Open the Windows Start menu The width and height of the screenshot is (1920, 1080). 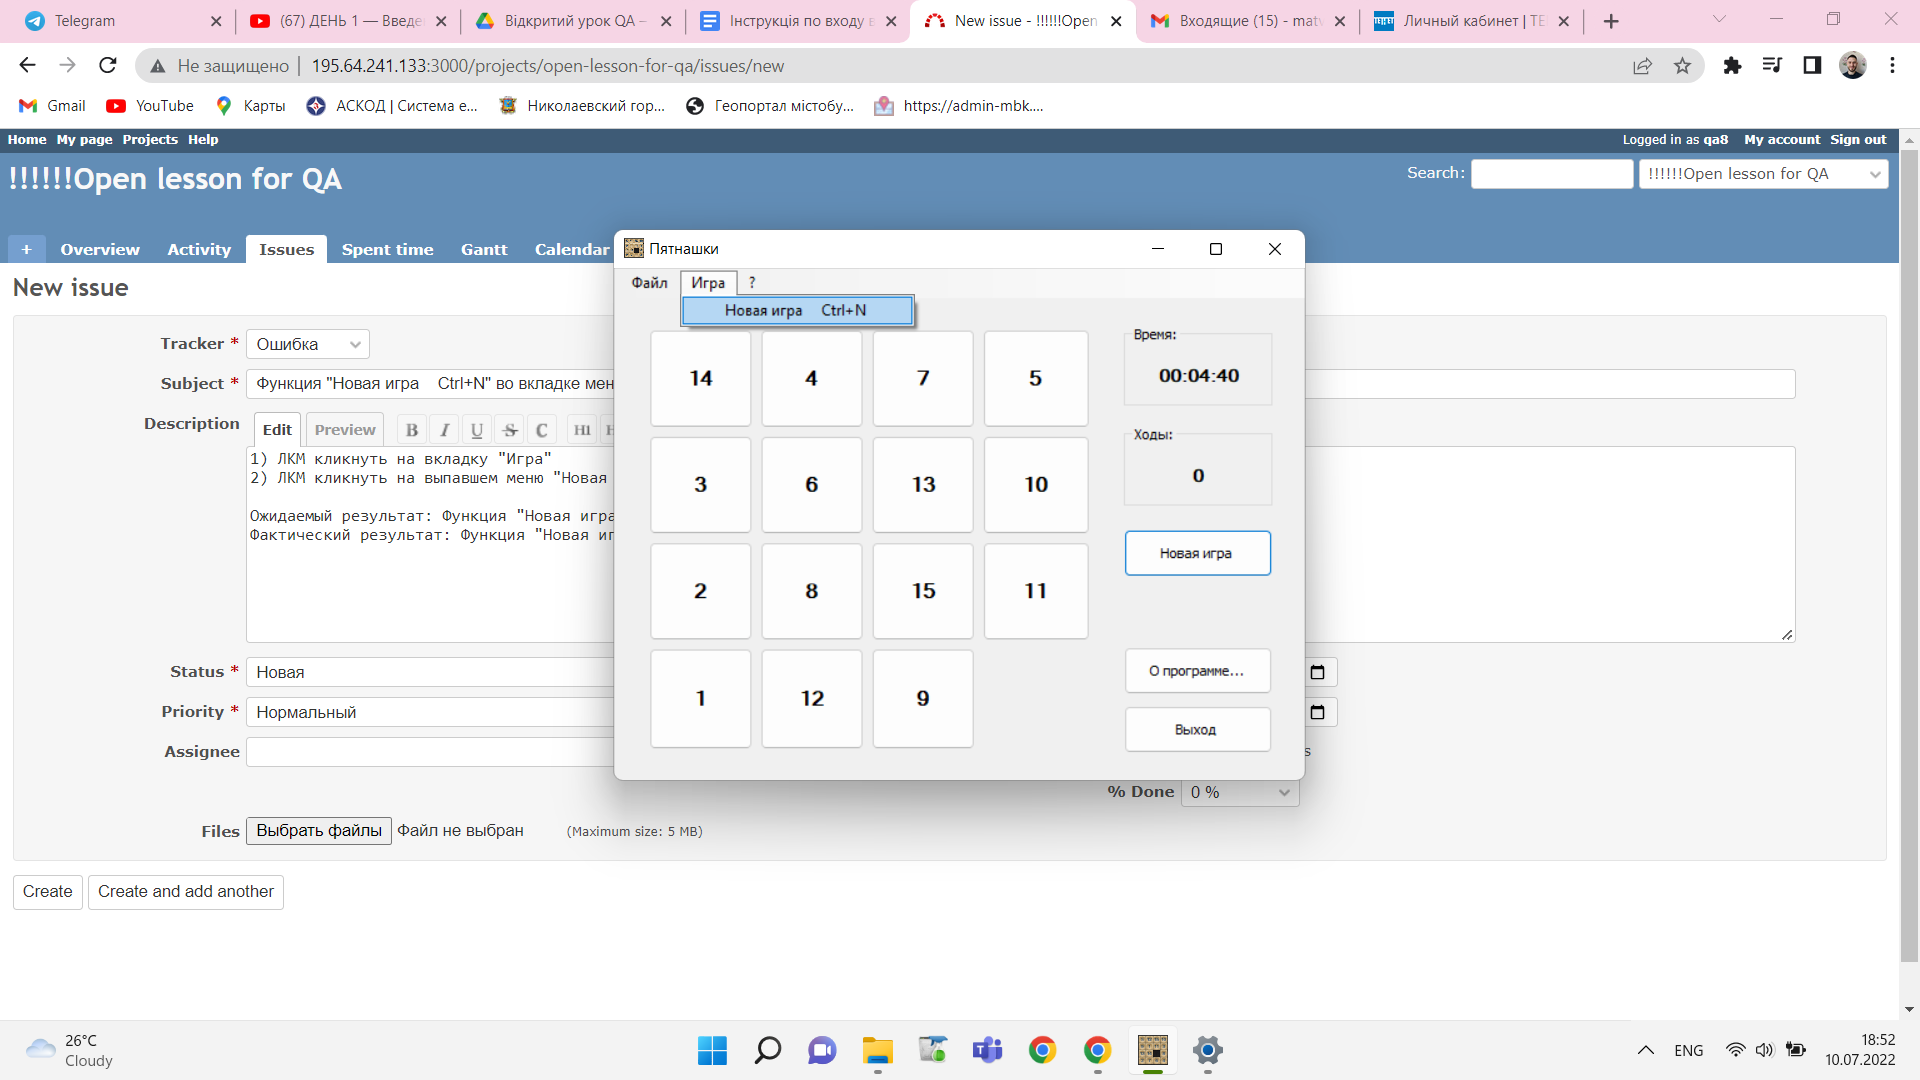pos(712,1050)
